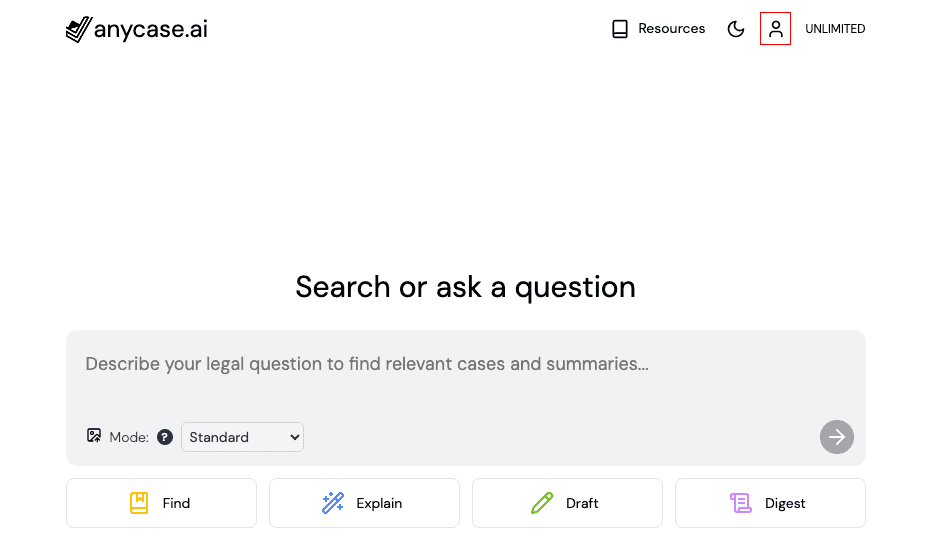928x560 pixels.
Task: Click the dropdown arrow on Standard selector
Action: click(294, 437)
